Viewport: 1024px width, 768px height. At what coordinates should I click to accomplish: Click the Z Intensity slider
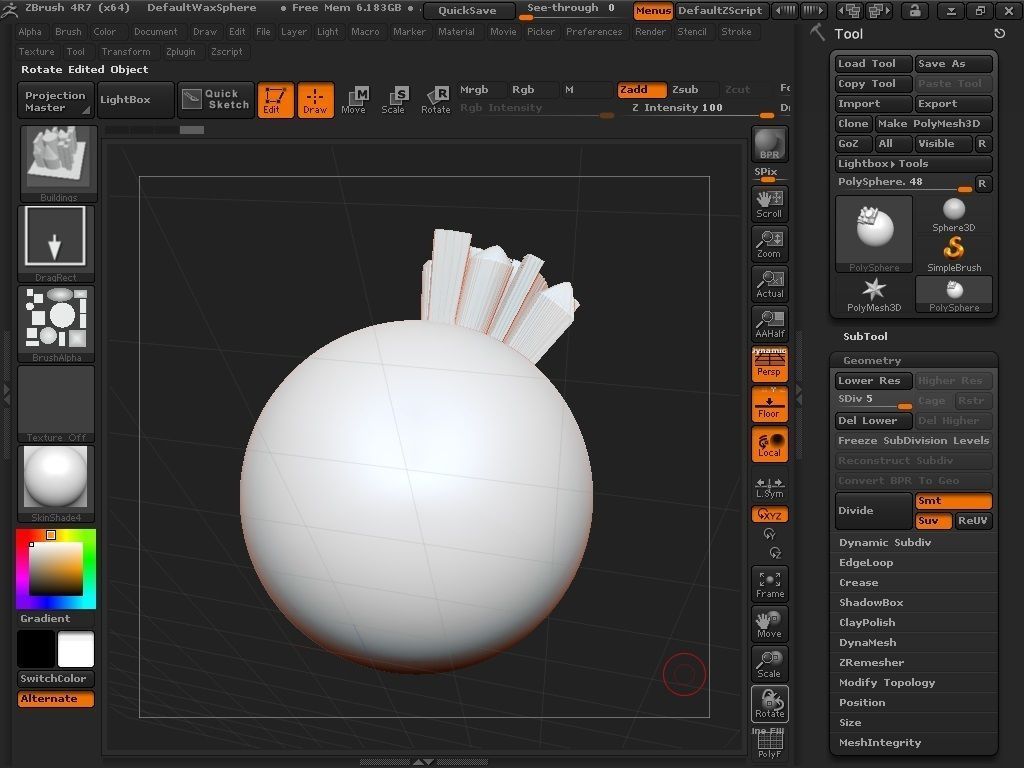[x=703, y=108]
